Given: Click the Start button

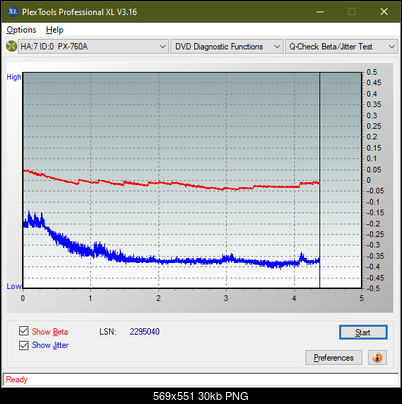Looking at the screenshot, I should tap(363, 332).
